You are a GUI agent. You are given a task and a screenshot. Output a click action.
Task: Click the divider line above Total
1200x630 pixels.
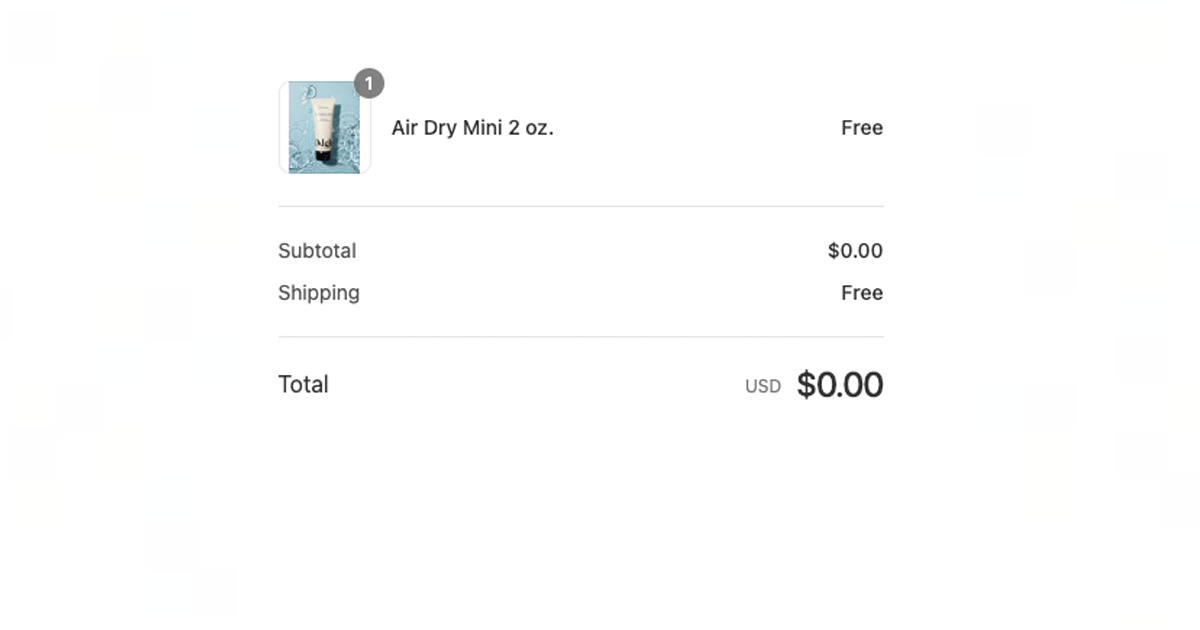pyautogui.click(x=580, y=337)
